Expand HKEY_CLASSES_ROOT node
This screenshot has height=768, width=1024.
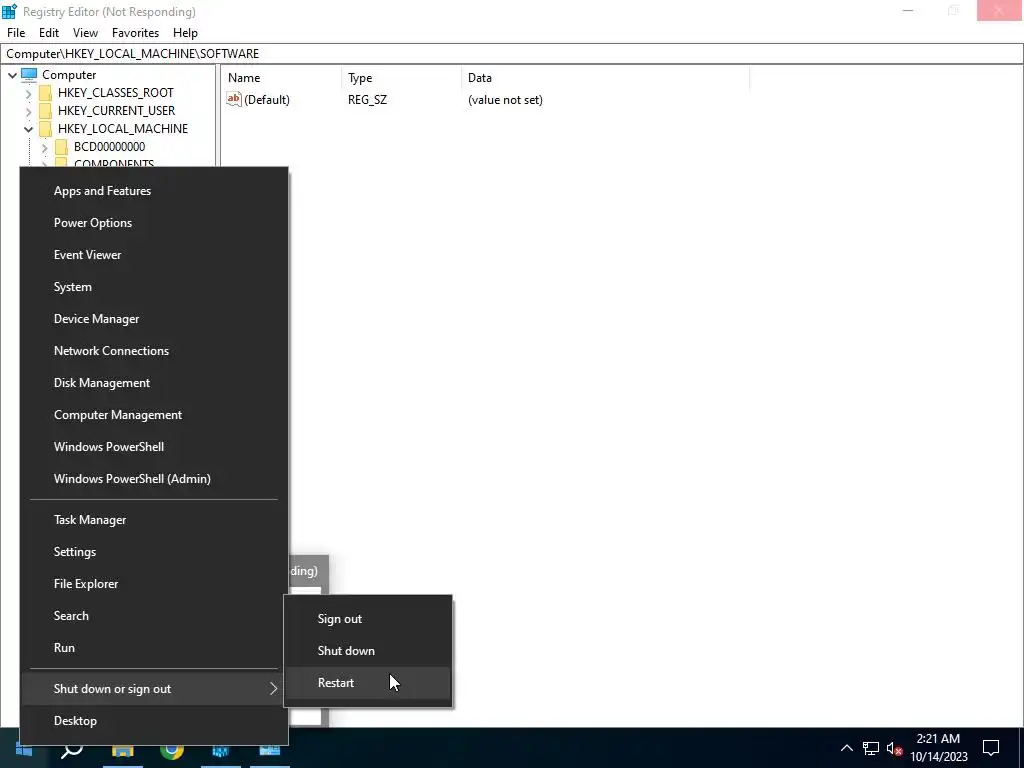click(x=29, y=93)
